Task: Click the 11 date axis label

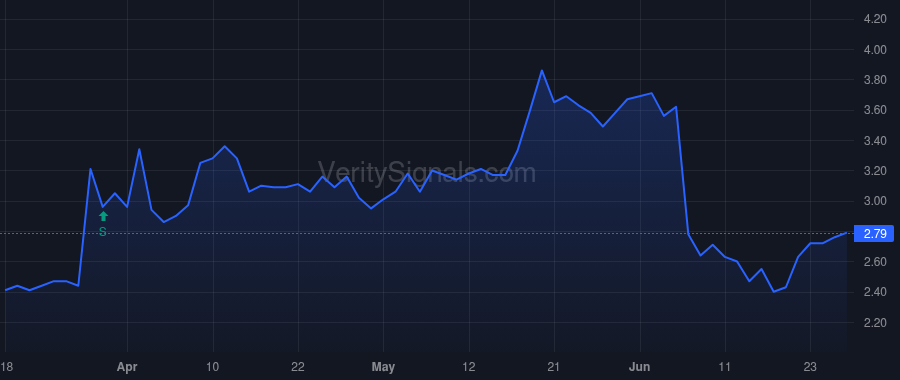Action: (725, 367)
